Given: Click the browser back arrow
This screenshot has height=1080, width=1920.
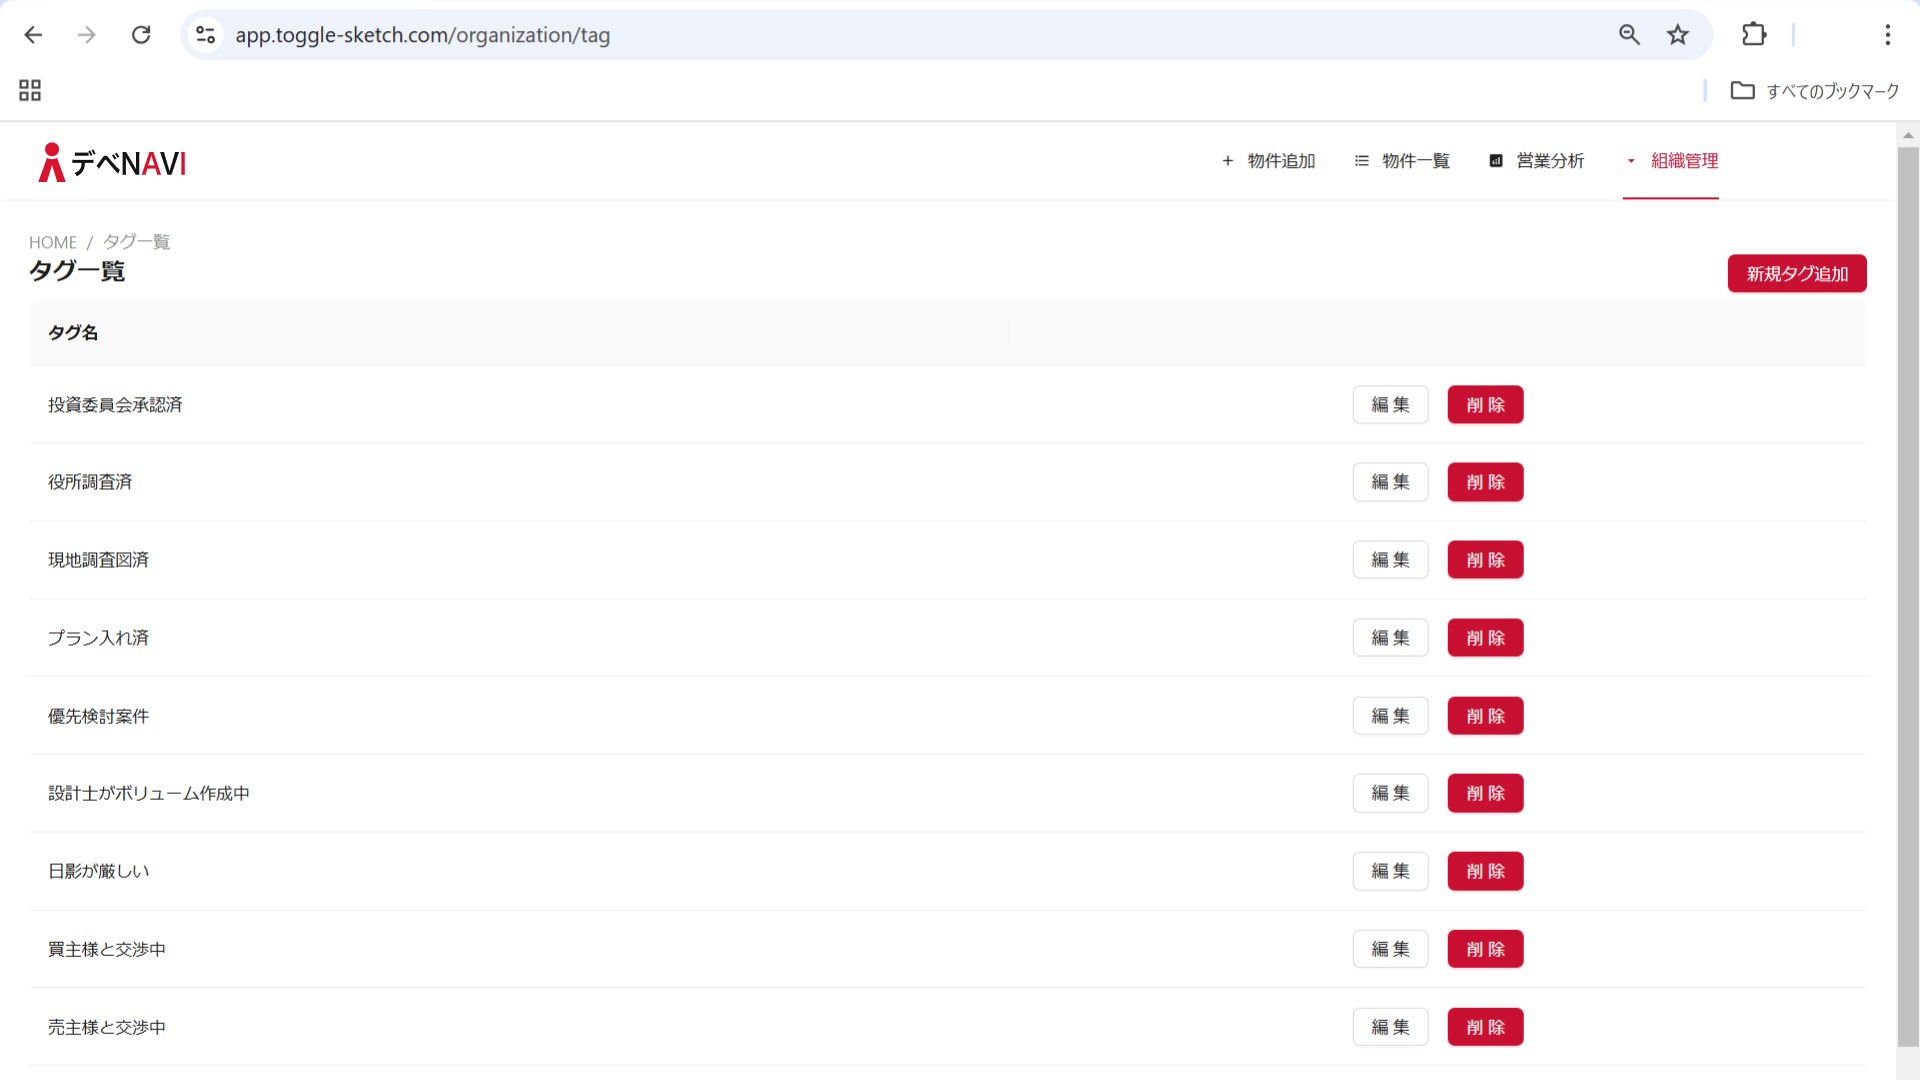Looking at the screenshot, I should 33,35.
